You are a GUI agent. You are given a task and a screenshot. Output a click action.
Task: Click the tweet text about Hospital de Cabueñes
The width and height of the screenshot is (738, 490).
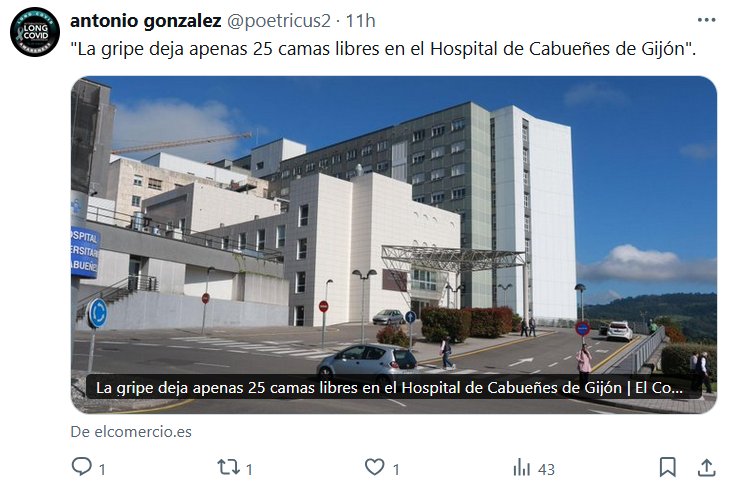(x=383, y=49)
